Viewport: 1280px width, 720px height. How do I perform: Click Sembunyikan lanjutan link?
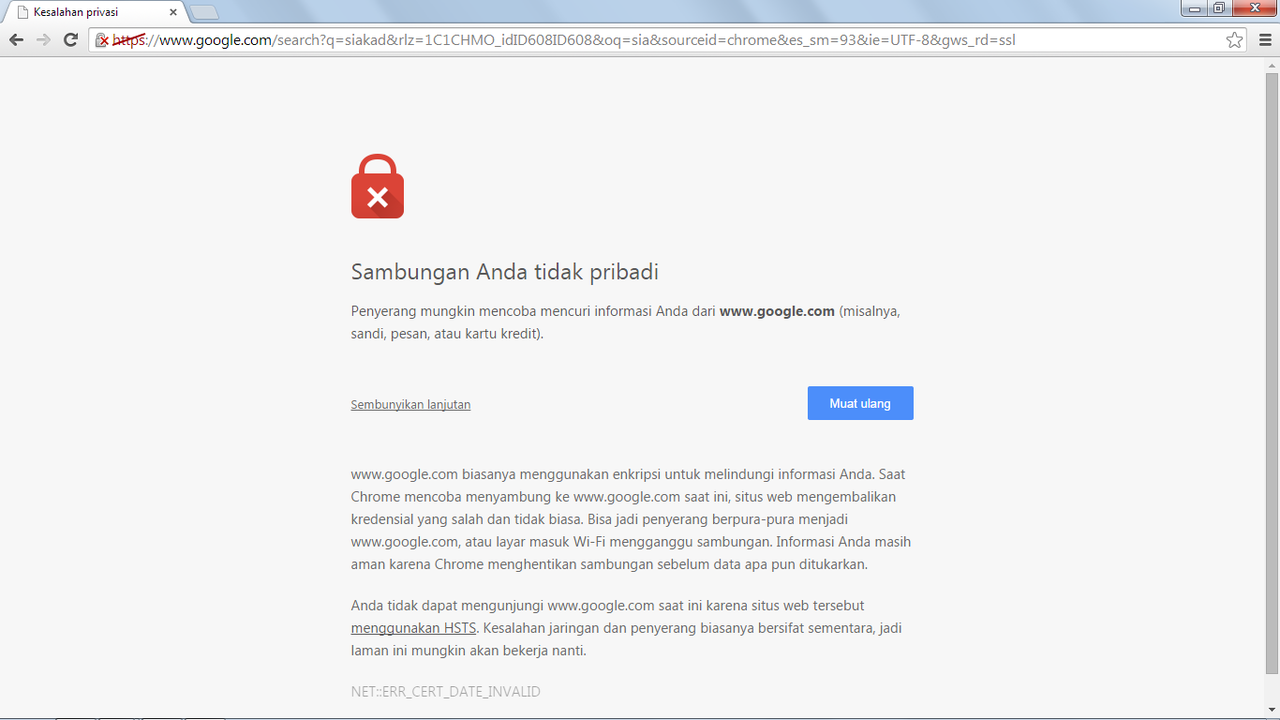pyautogui.click(x=411, y=405)
